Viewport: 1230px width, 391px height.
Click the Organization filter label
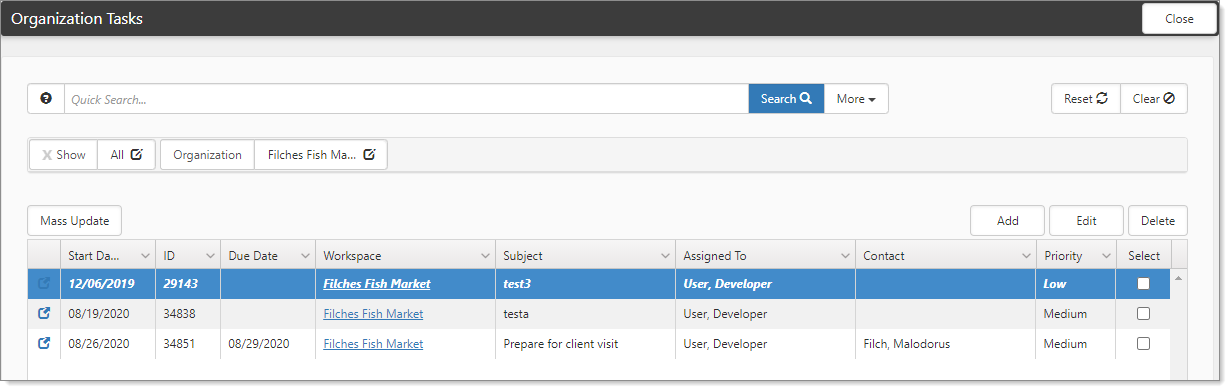[207, 155]
